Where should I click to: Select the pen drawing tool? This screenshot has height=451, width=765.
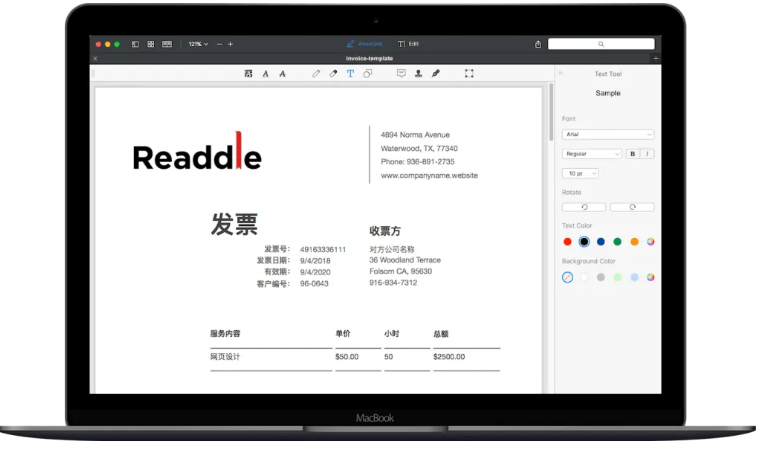[x=316, y=74]
